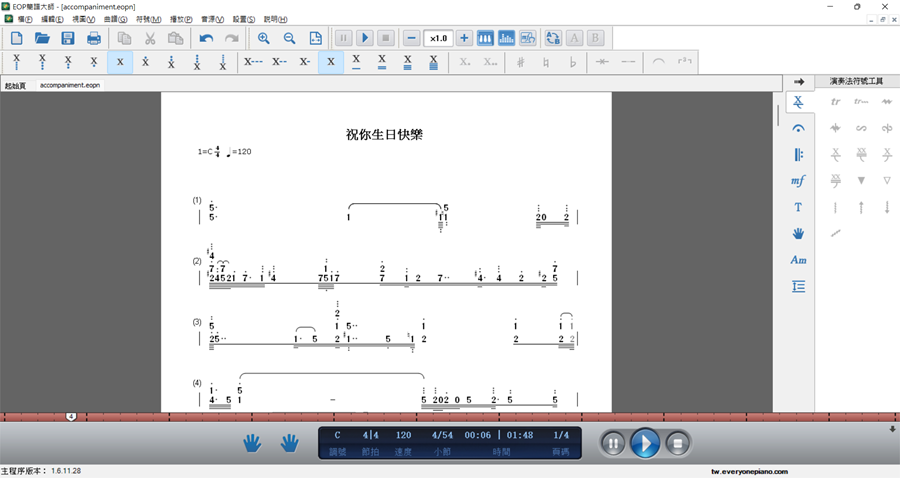Click the large blue player play button
900x478 pixels.
[x=645, y=444]
